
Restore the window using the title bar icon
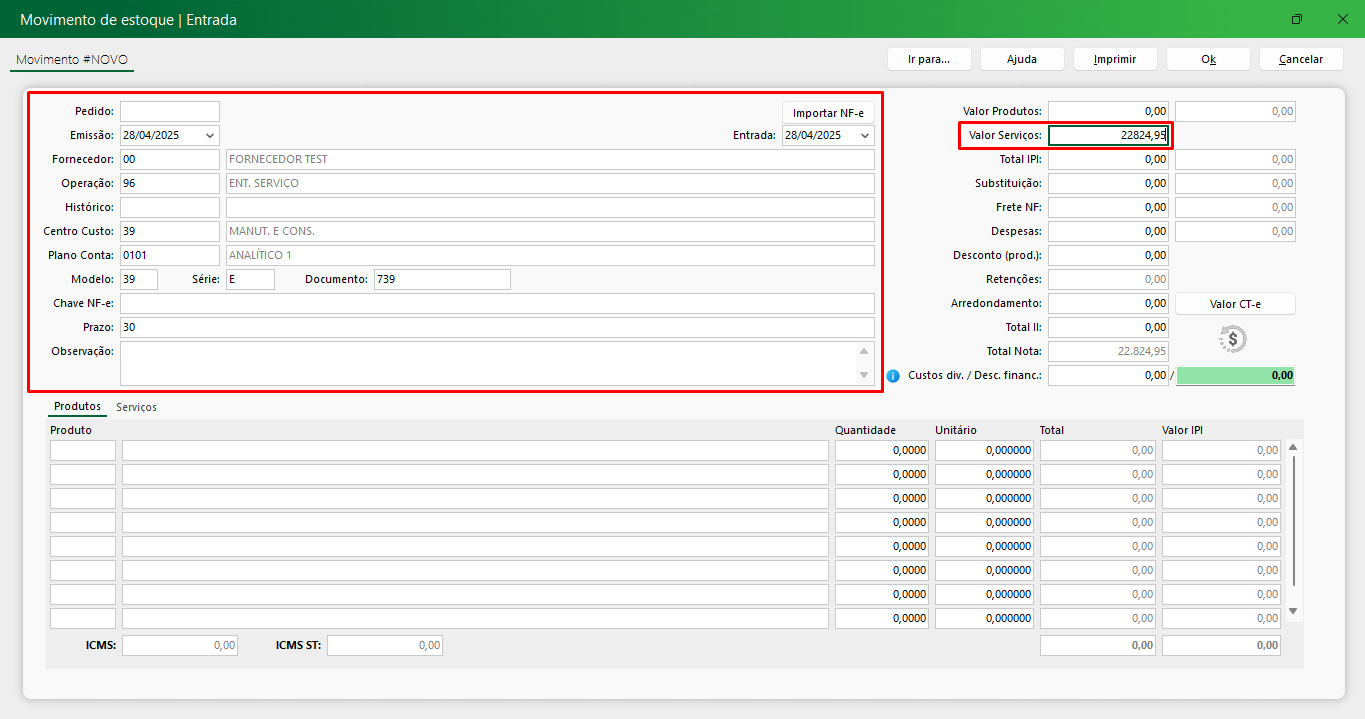(1297, 19)
